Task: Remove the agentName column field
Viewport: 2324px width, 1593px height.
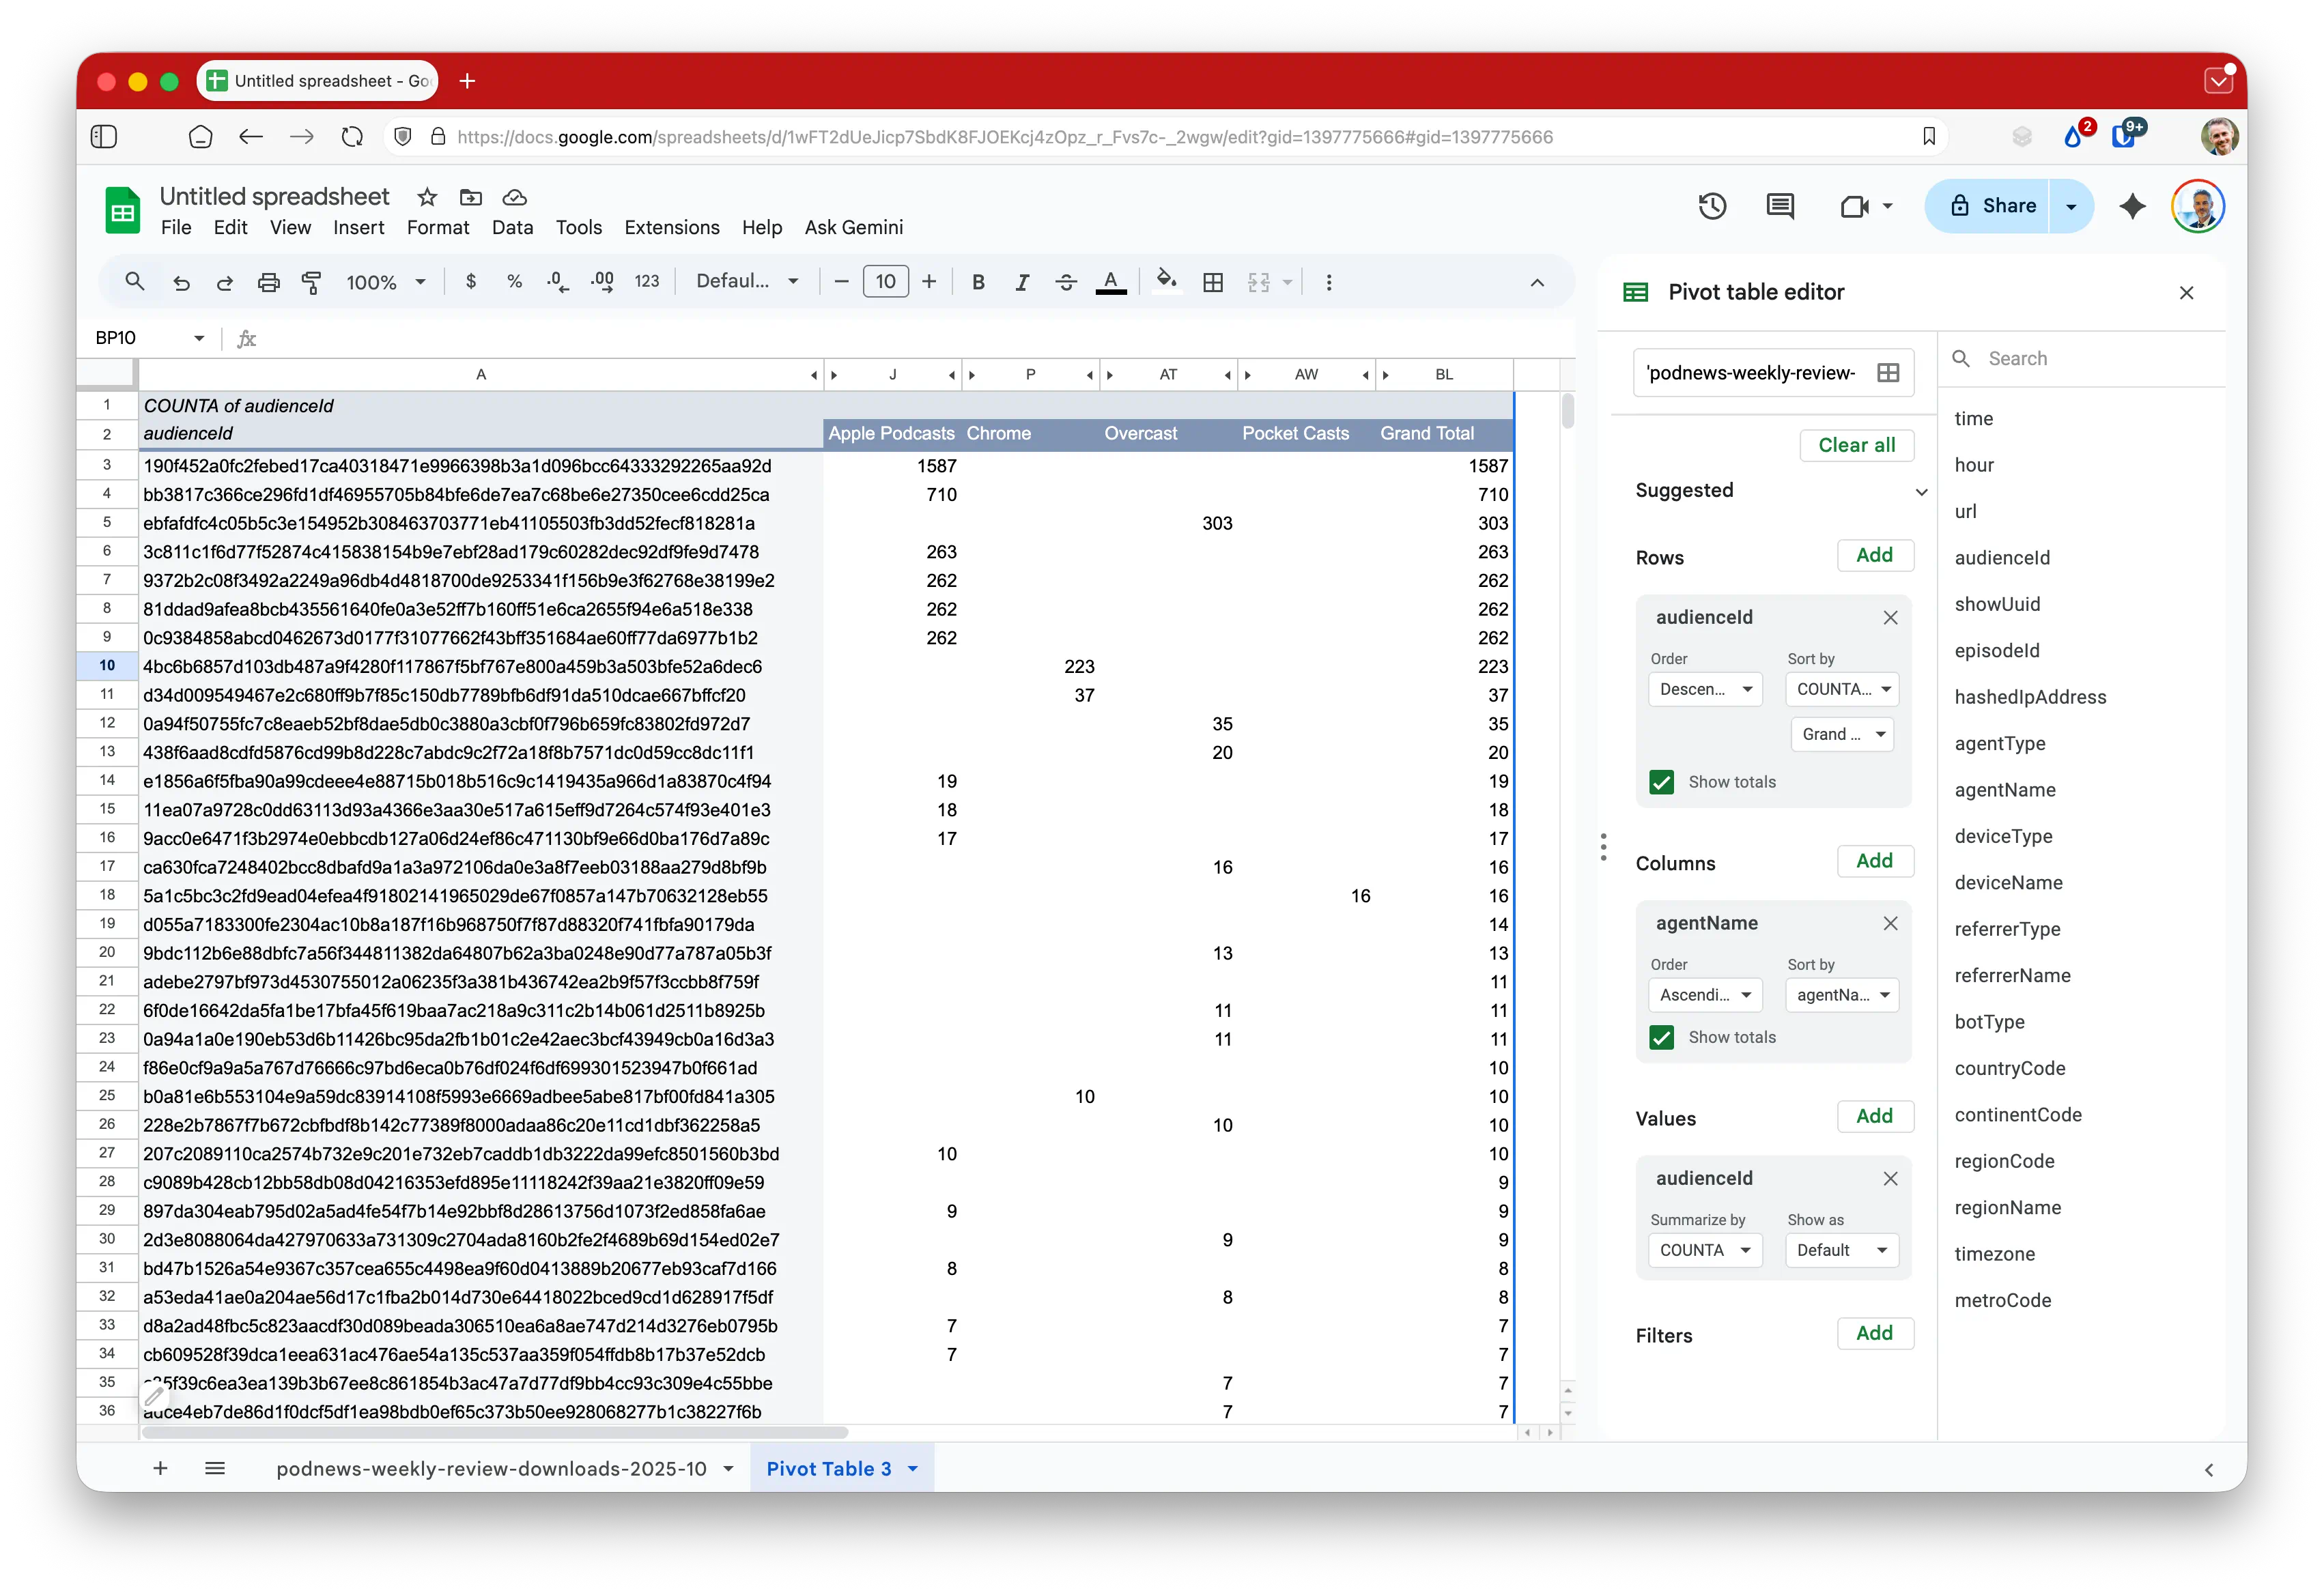Action: [x=1890, y=923]
